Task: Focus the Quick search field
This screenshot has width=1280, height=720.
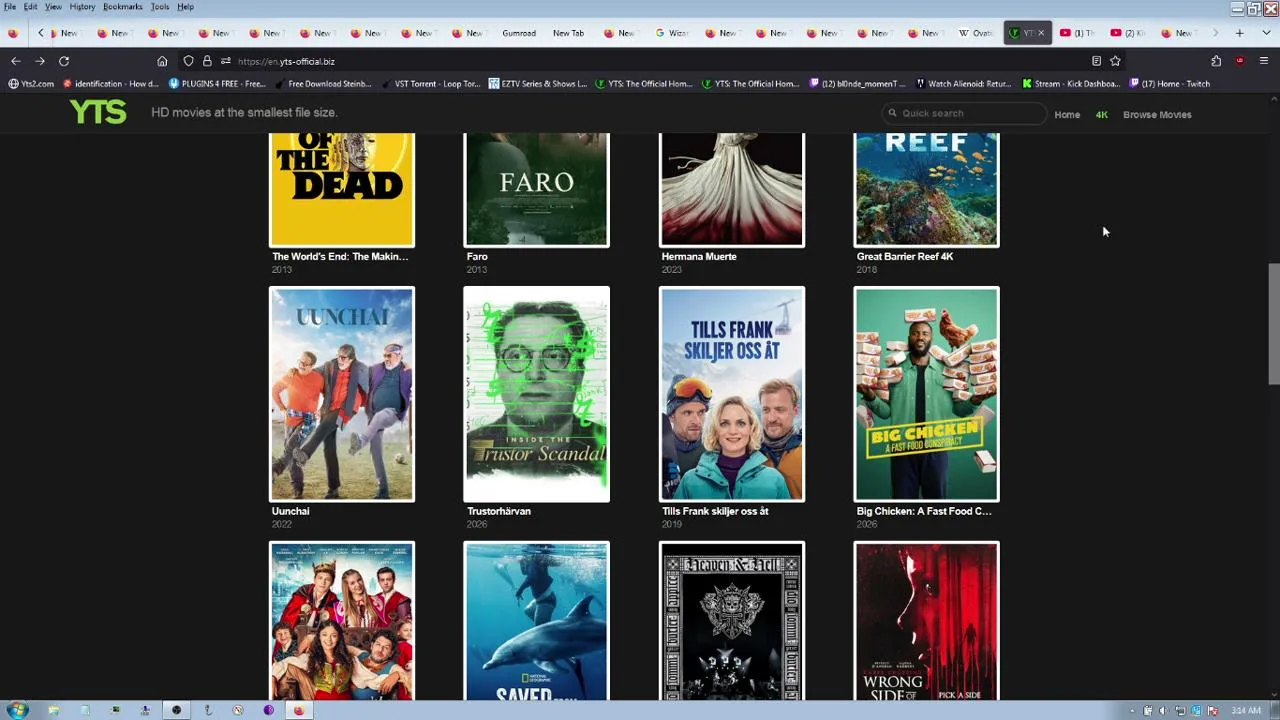Action: [x=965, y=113]
